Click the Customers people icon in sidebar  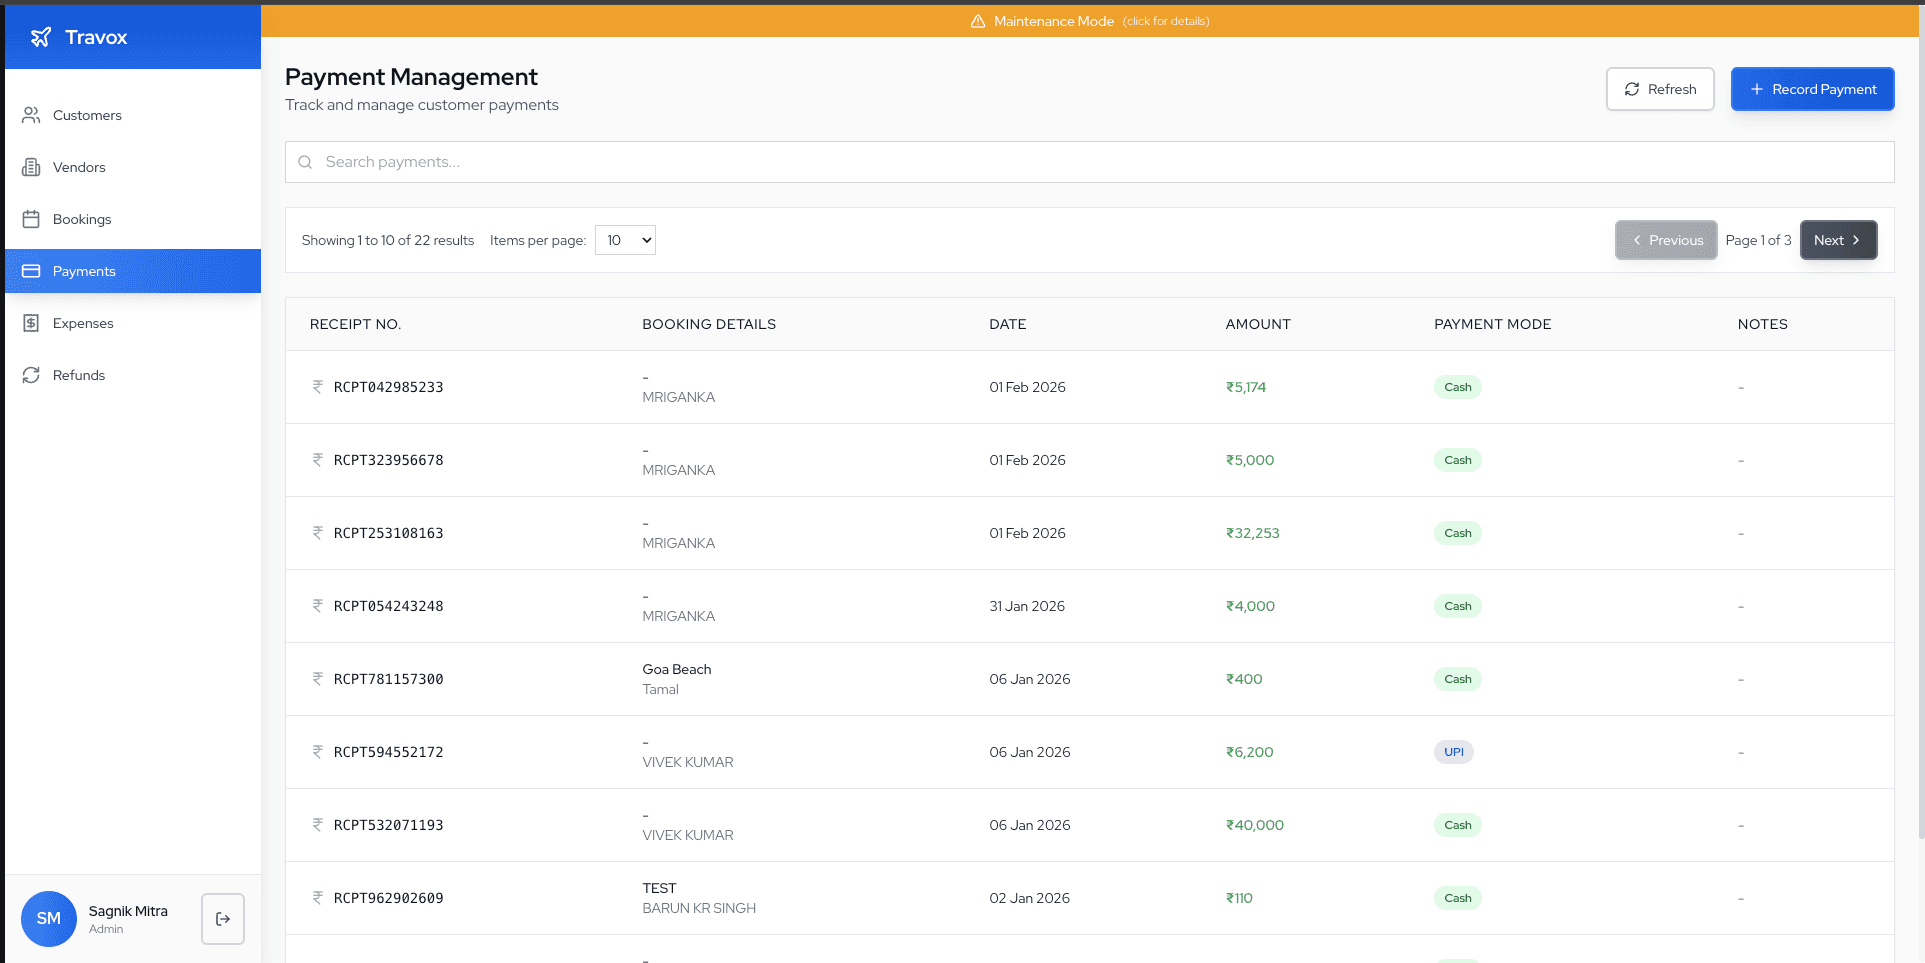click(31, 115)
